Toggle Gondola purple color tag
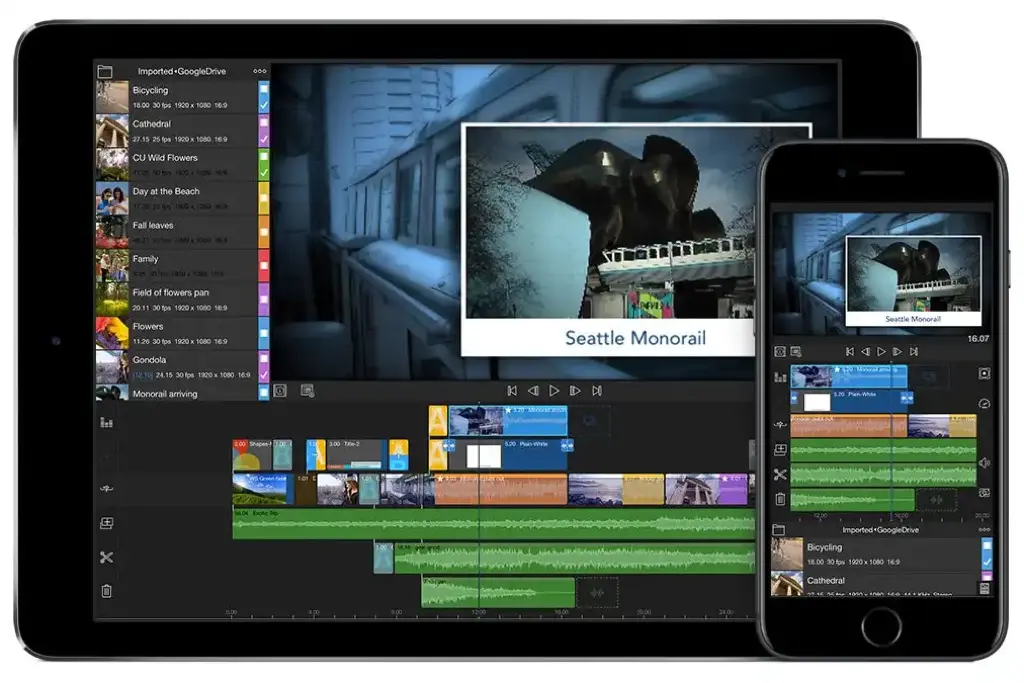Viewport: 1024px width, 683px height. pos(264,367)
